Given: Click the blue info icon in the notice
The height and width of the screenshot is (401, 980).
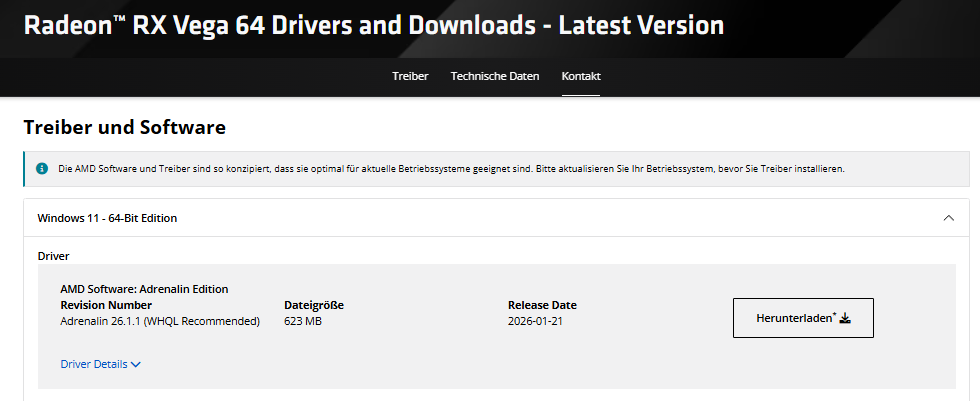Looking at the screenshot, I should click(x=42, y=169).
